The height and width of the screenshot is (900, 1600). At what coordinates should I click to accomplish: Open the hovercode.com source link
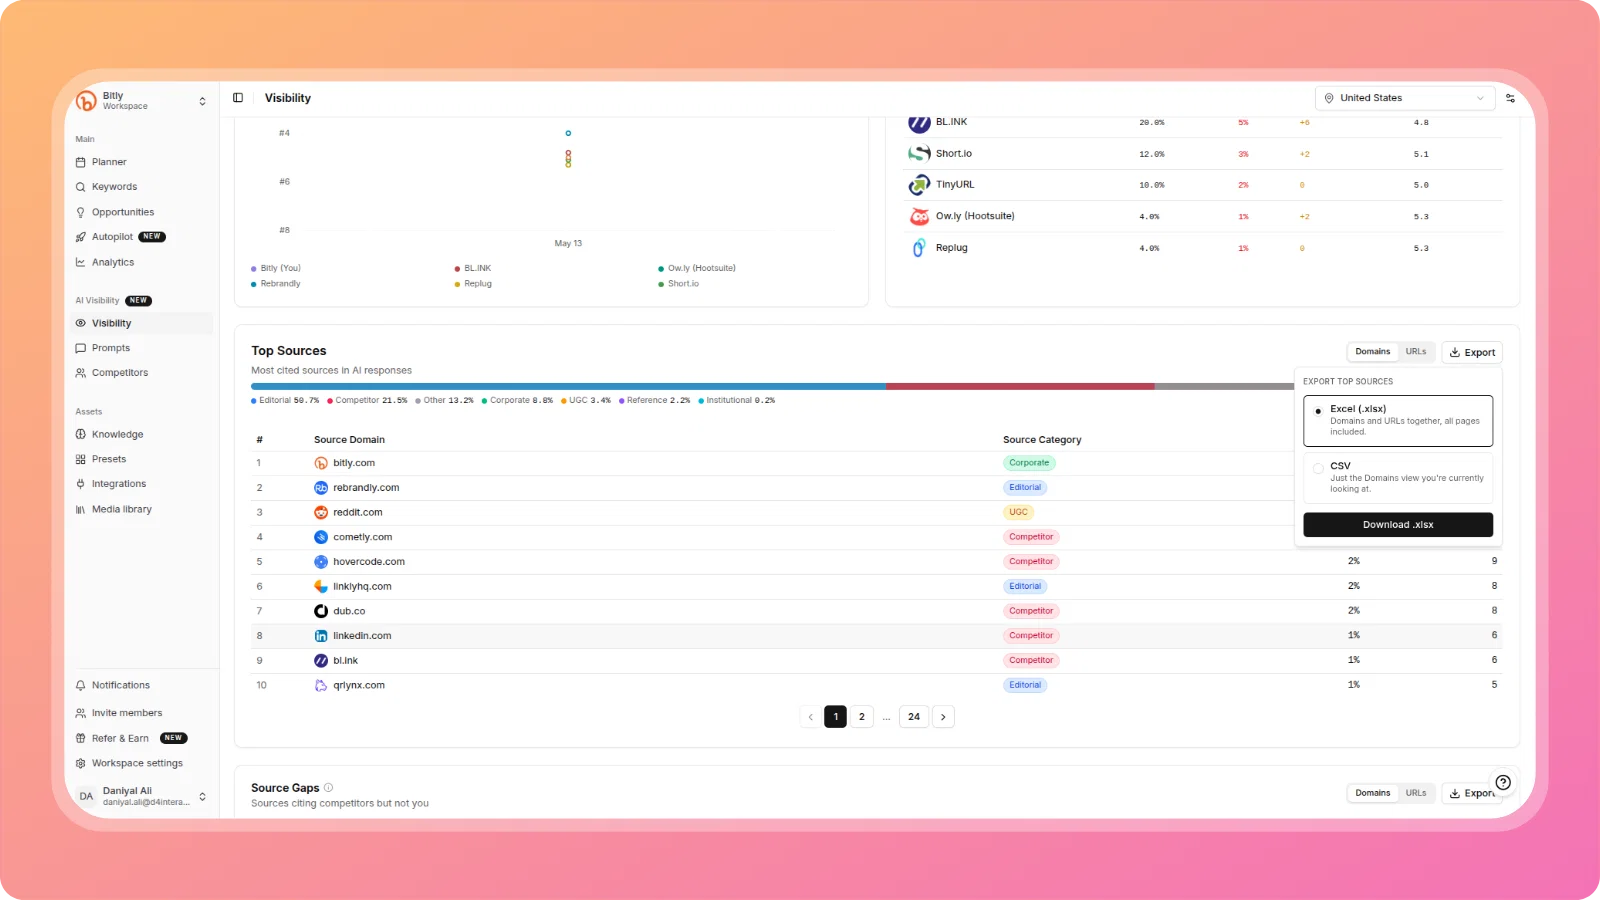point(369,562)
